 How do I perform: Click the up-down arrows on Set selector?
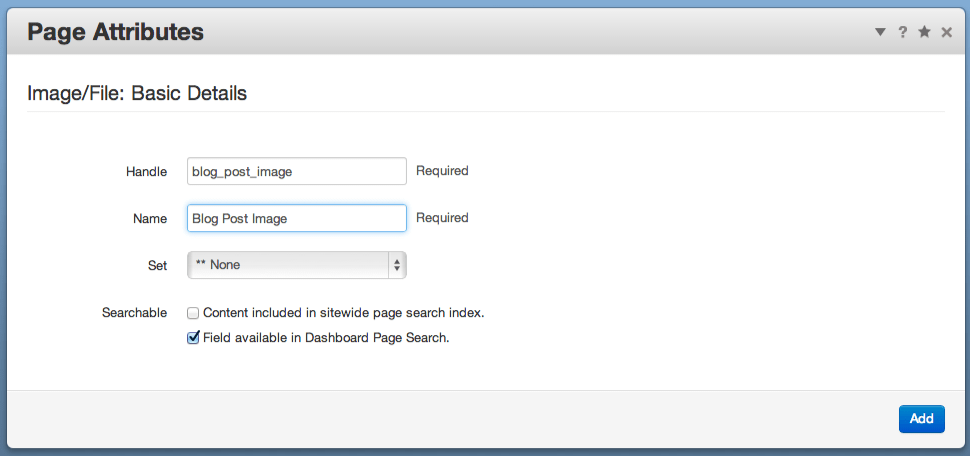[x=397, y=265]
